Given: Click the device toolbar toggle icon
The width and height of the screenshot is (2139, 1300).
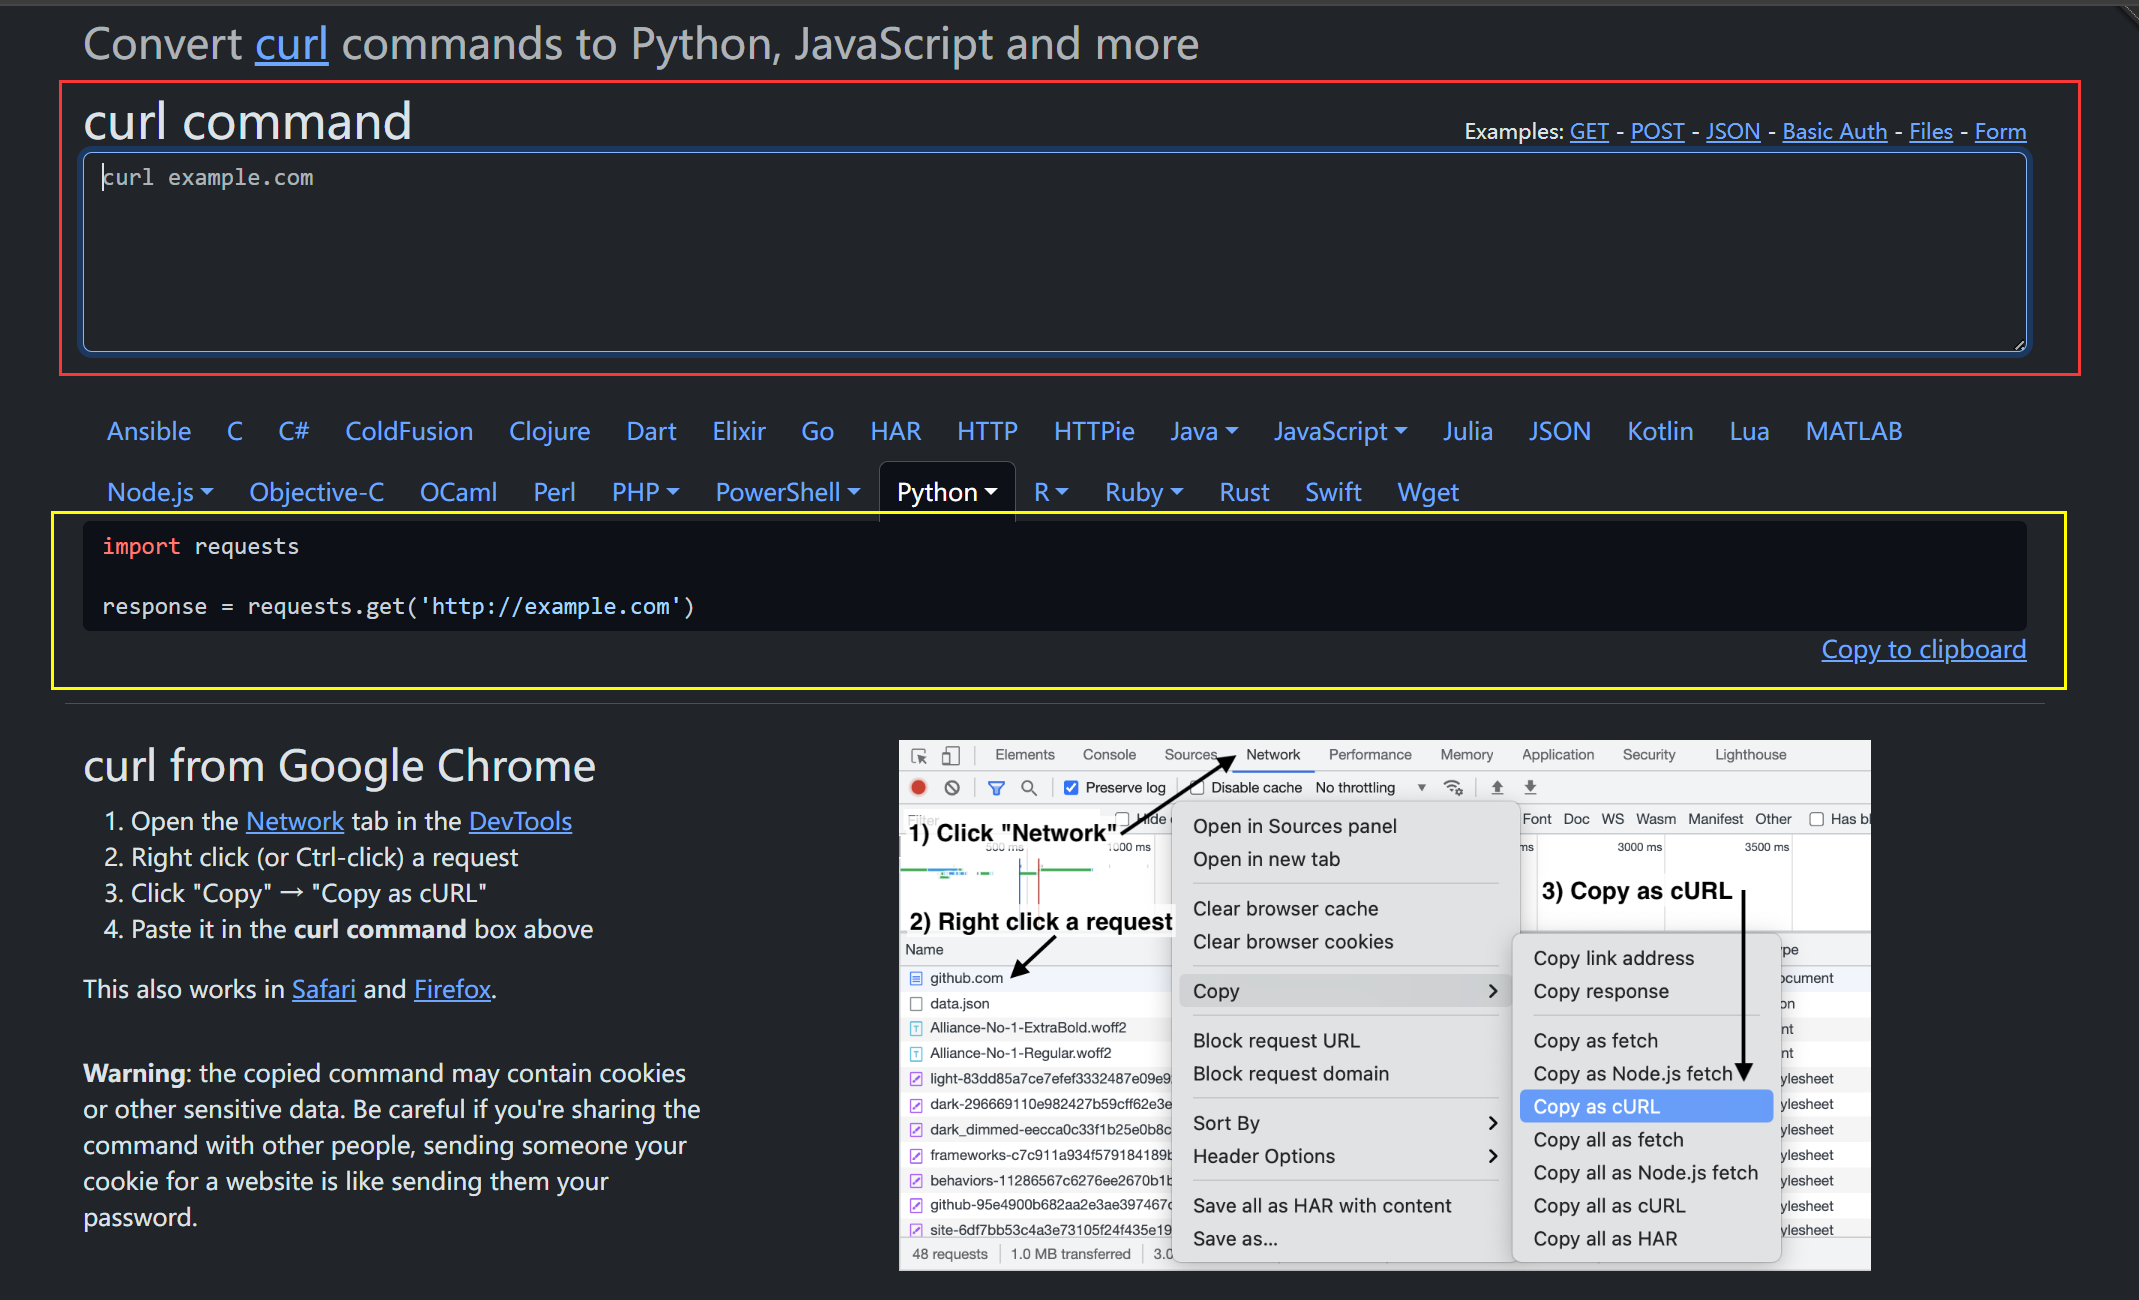Looking at the screenshot, I should (x=951, y=755).
